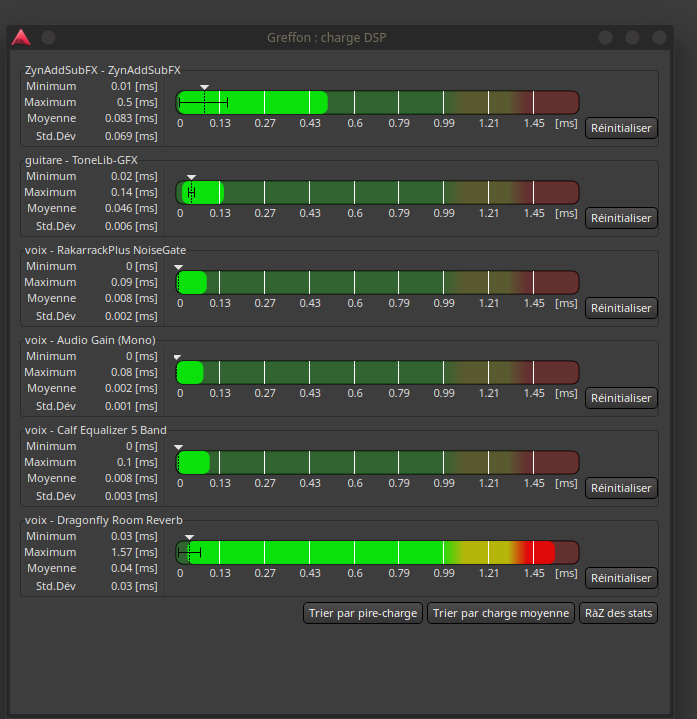Click the ZynAddSubFX average marker triangle
Screen dimensions: 697x719
click(x=205, y=87)
